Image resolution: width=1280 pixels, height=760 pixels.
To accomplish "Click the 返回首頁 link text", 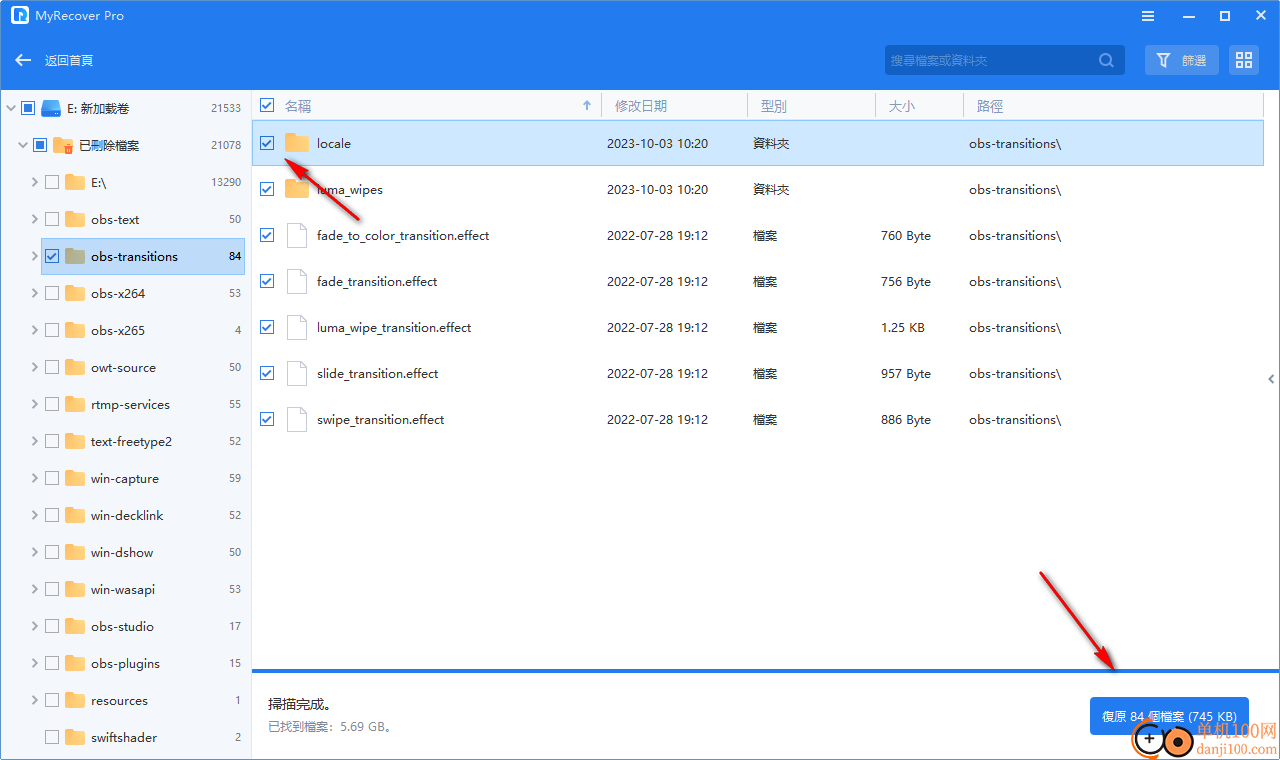I will tap(69, 60).
